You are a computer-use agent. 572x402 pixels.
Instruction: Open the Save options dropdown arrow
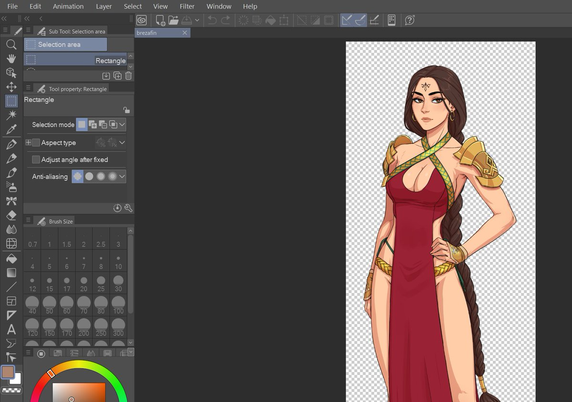[197, 20]
